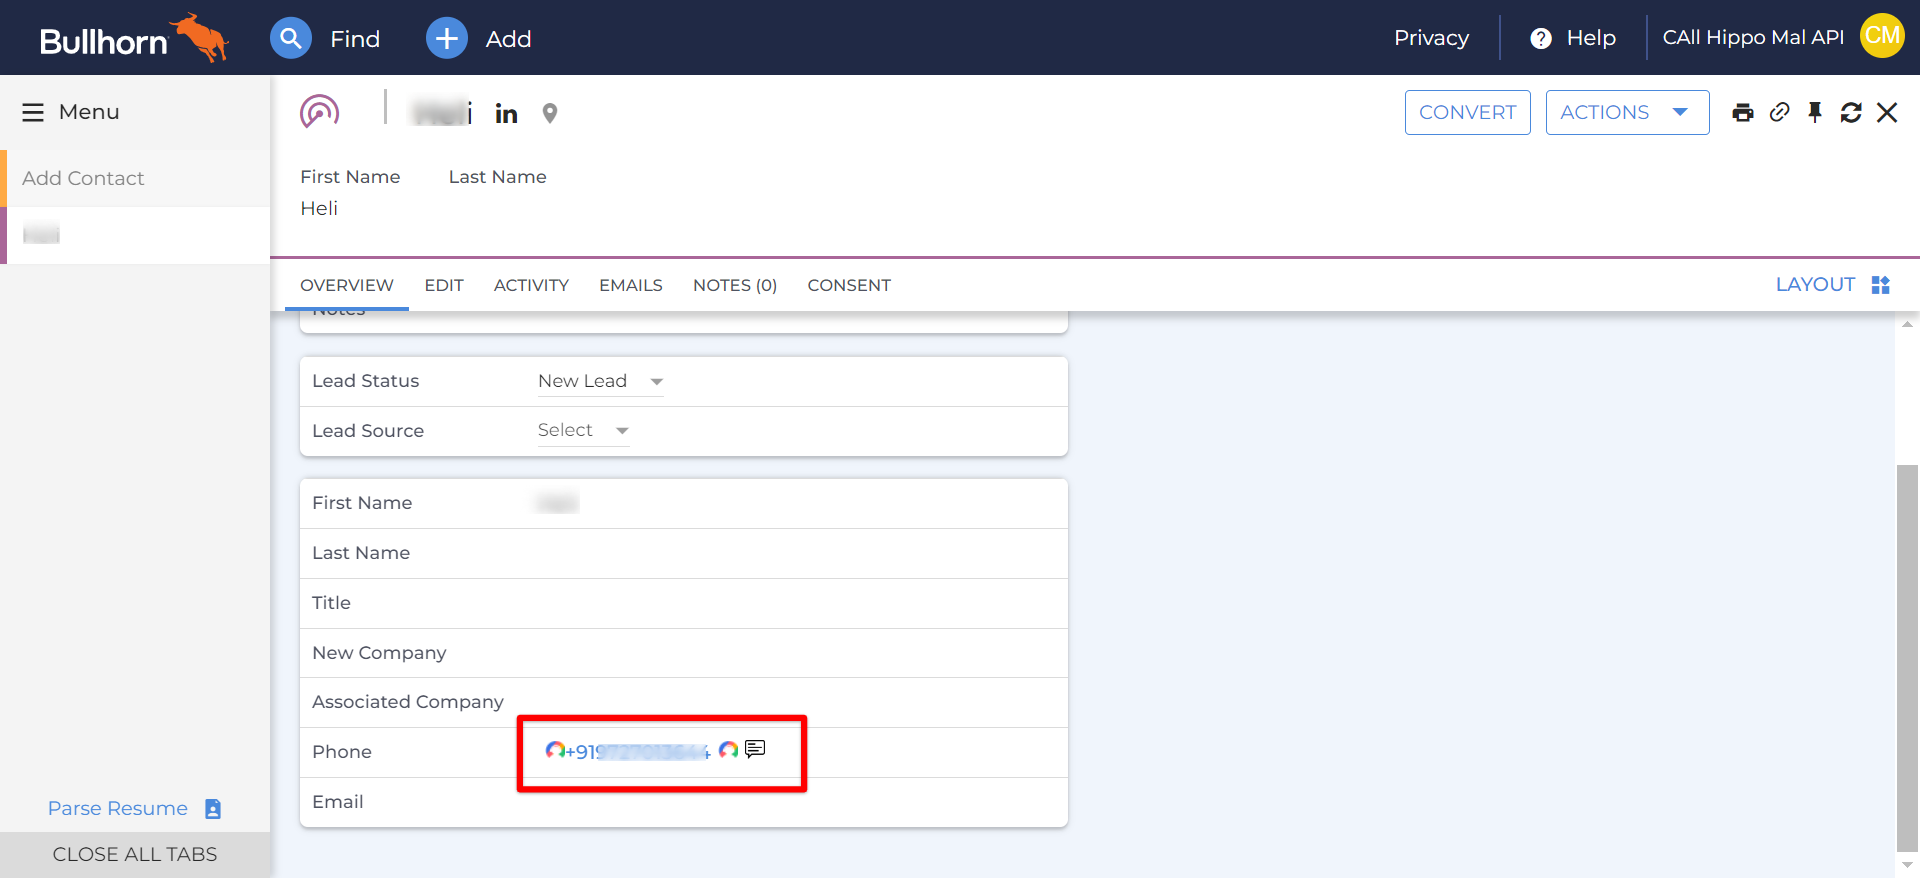Open the hamburger Menu icon
Viewport: 1920px width, 878px height.
point(33,112)
